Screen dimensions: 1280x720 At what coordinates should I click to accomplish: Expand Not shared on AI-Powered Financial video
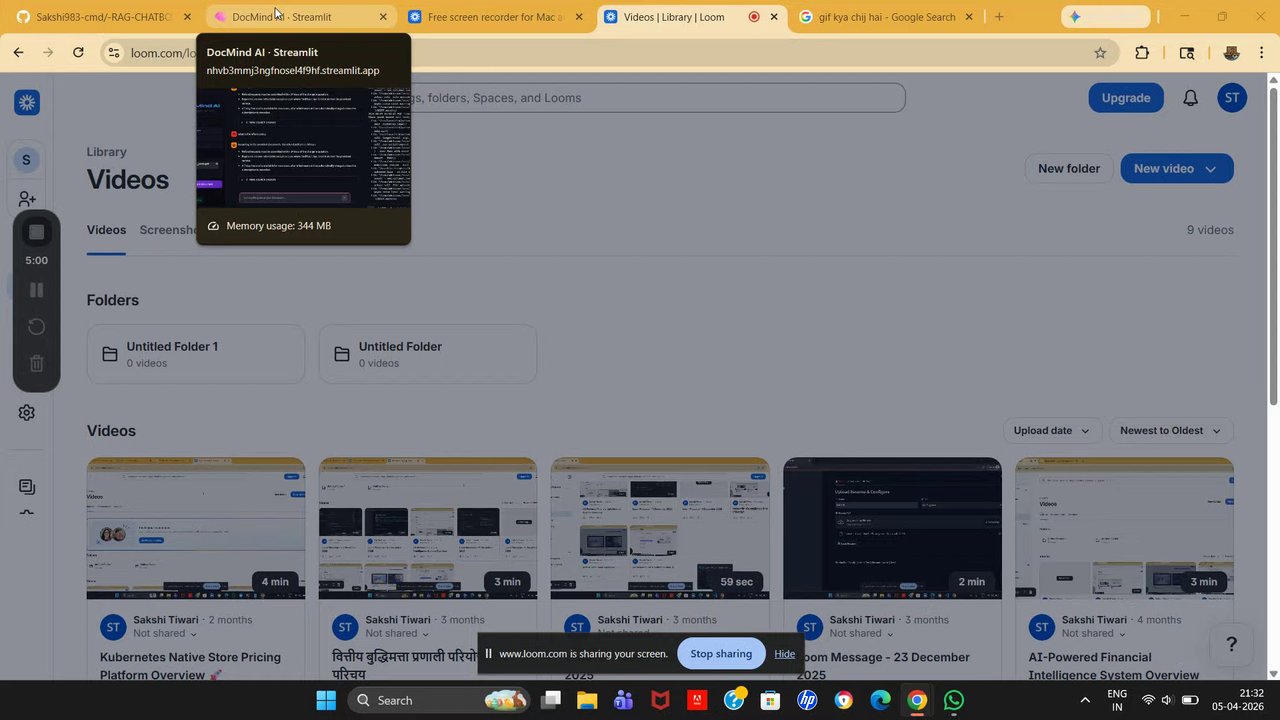(x=1094, y=634)
